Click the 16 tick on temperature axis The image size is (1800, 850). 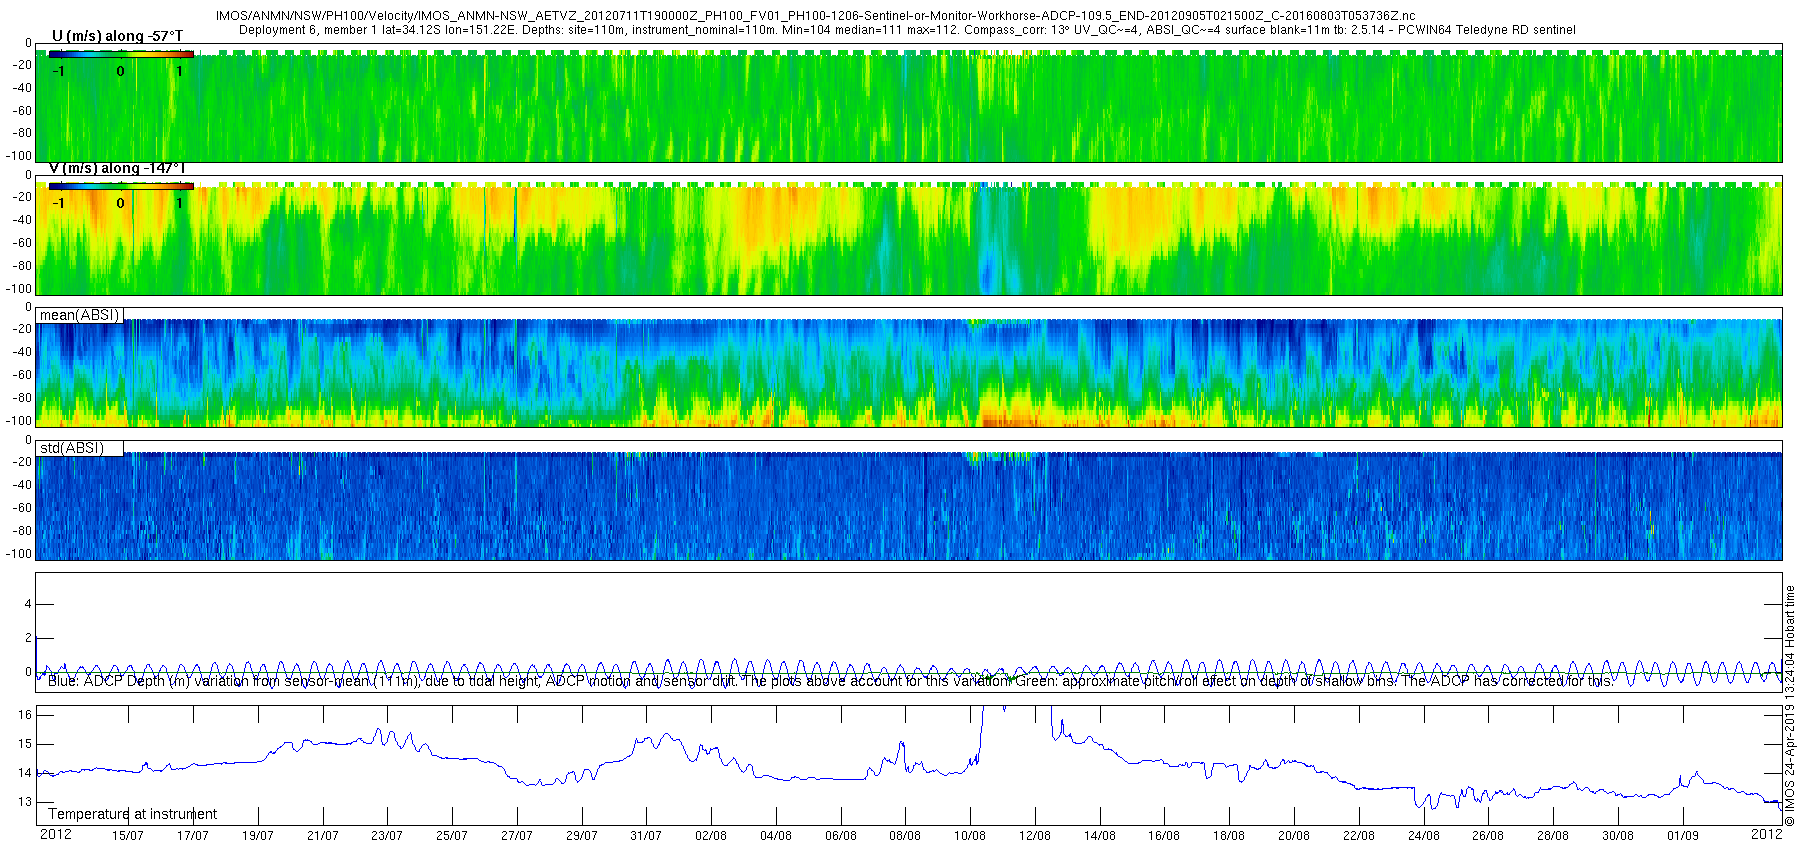click(25, 714)
